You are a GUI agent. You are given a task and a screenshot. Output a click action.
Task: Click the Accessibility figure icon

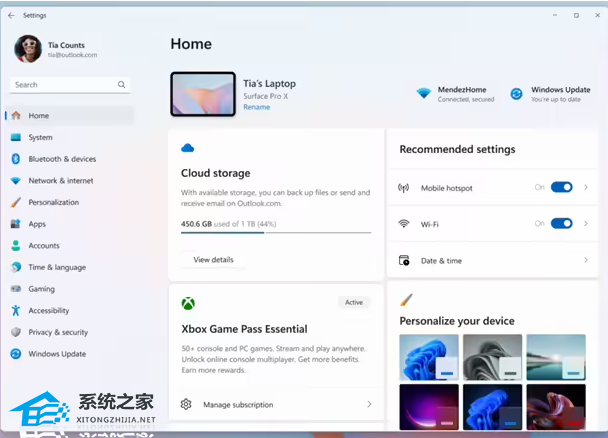click(16, 310)
